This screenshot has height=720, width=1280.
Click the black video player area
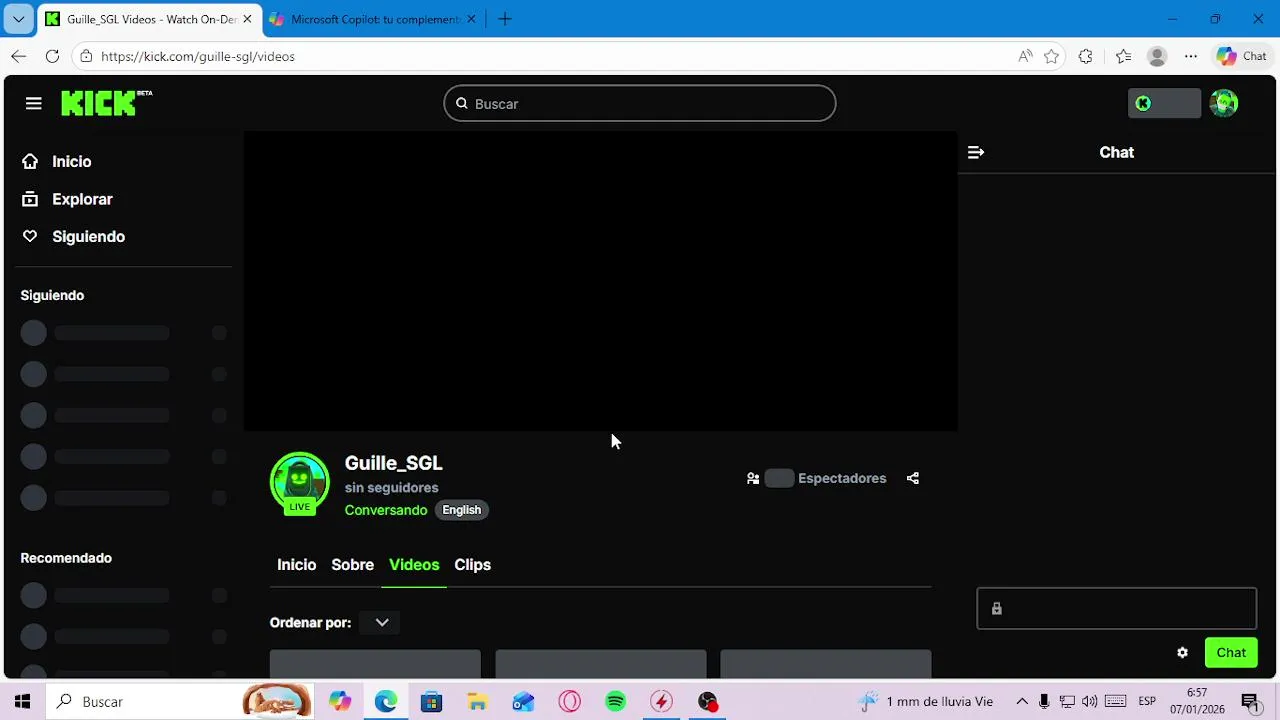pyautogui.click(x=600, y=281)
